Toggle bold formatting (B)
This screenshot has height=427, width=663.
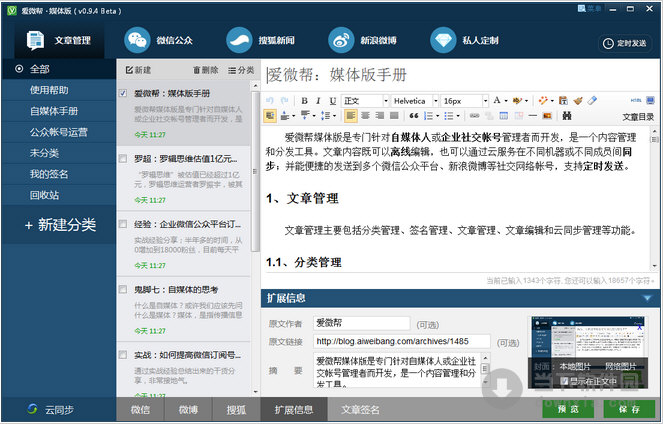pos(304,101)
